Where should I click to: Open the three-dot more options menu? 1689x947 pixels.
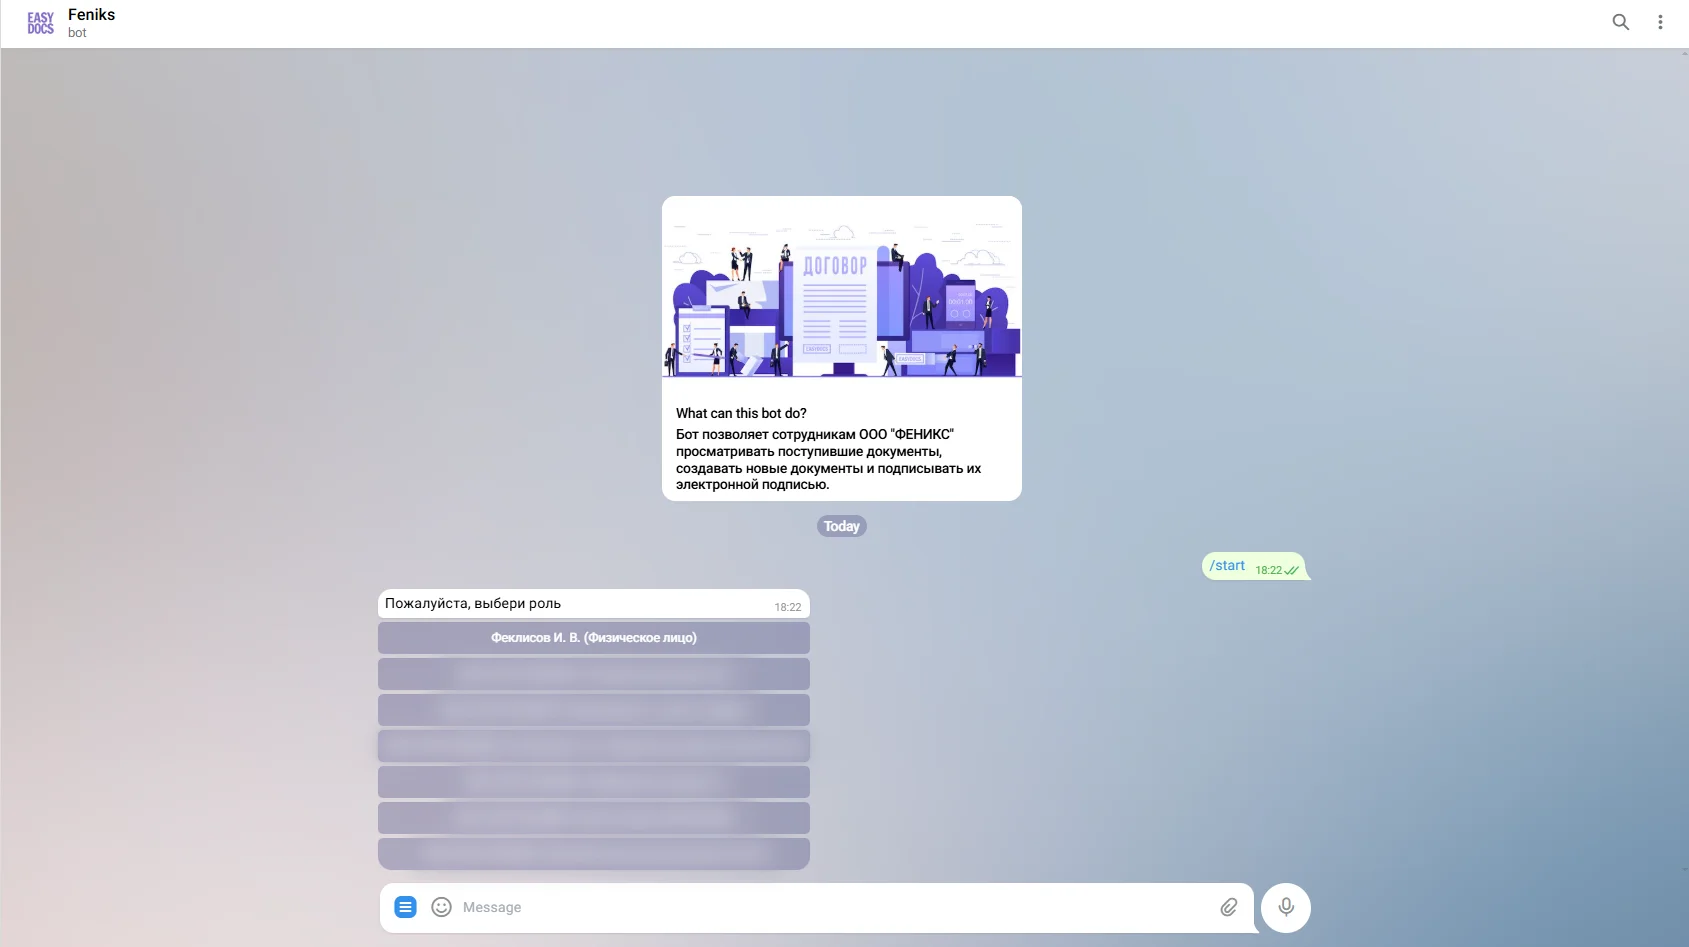point(1660,22)
